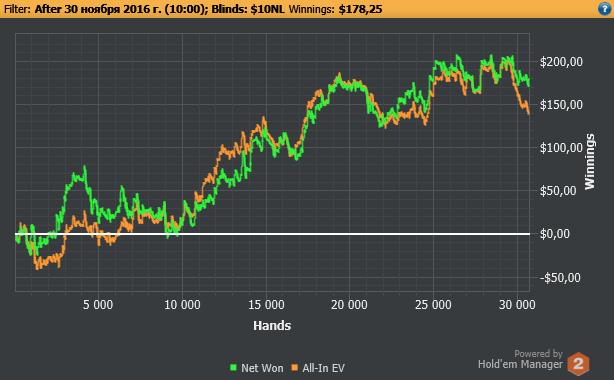Click the filter date After 30 ноября 2016
The image size is (614, 380).
click(98, 9)
